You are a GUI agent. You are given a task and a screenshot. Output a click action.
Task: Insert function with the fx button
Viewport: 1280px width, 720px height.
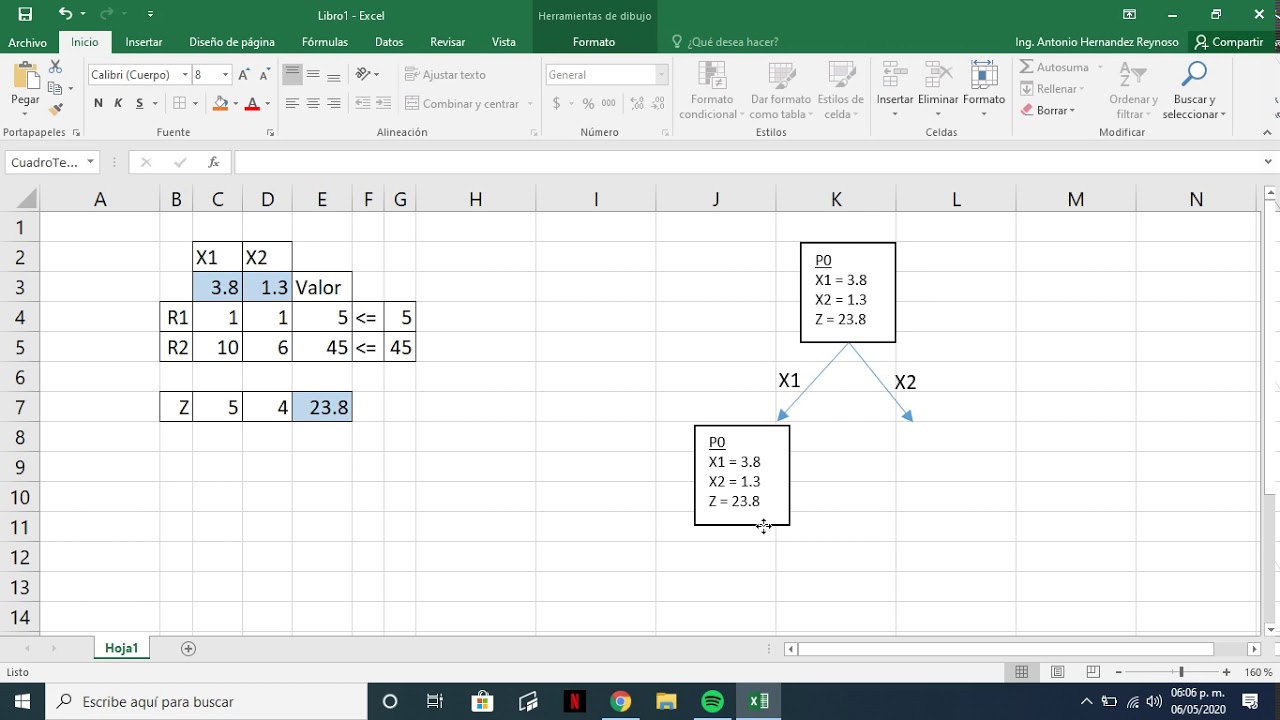(213, 162)
